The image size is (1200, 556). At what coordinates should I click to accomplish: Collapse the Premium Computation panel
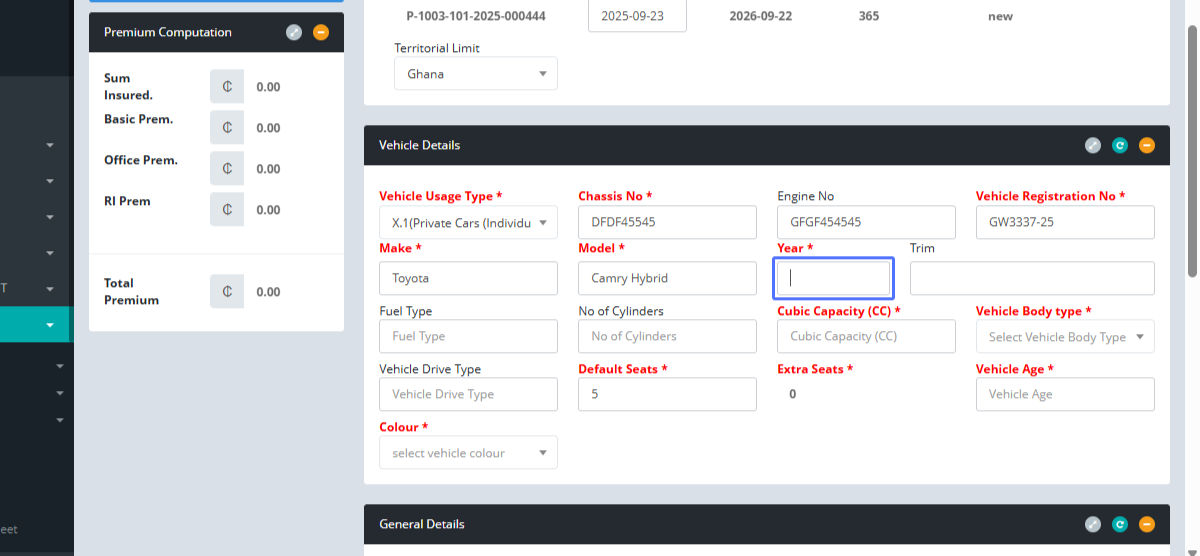[320, 32]
